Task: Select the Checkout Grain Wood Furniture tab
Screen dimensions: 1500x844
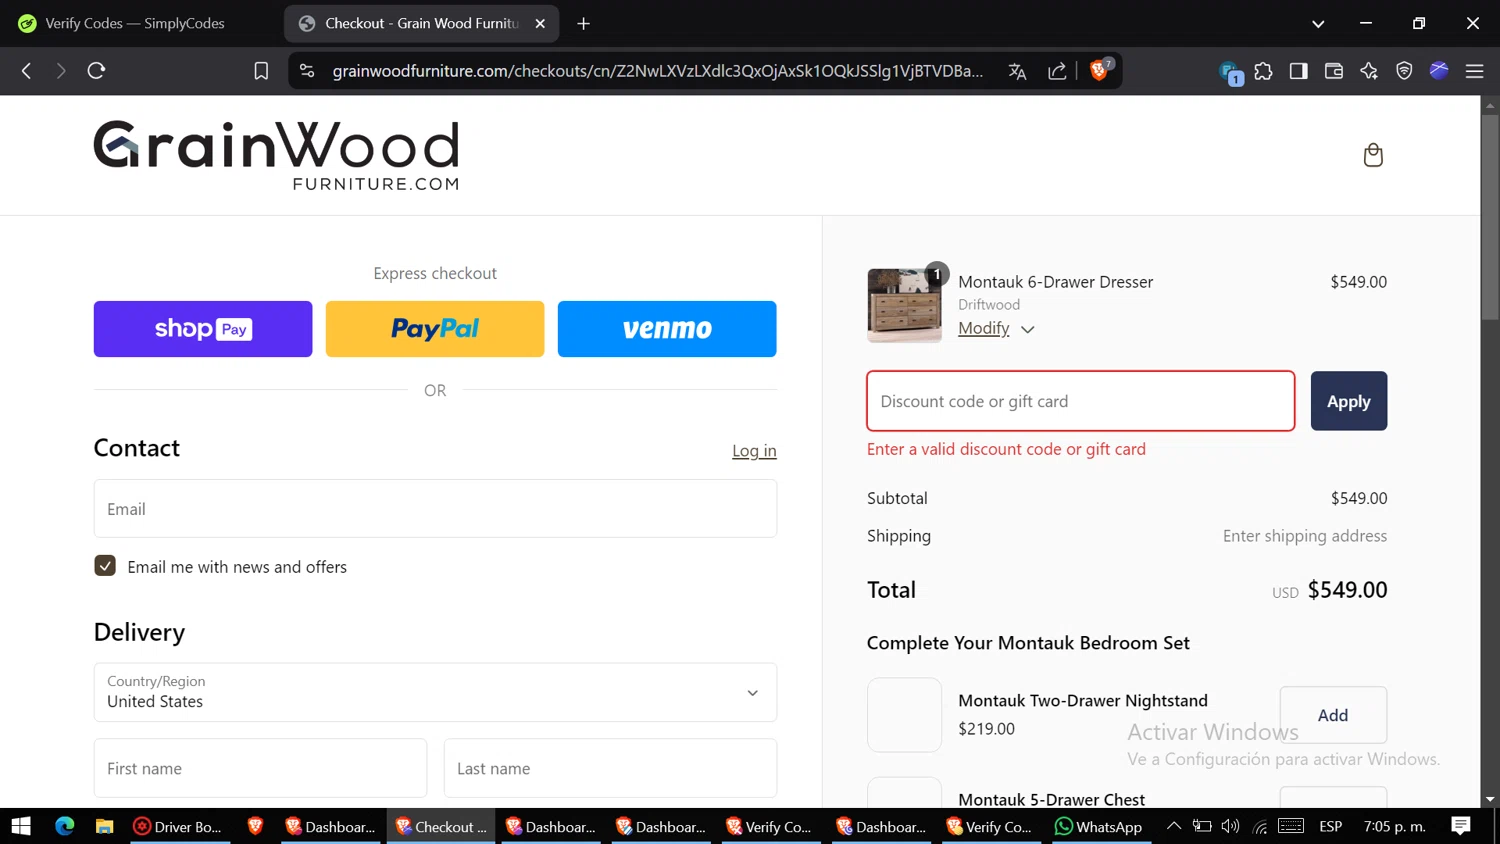Action: [x=421, y=23]
